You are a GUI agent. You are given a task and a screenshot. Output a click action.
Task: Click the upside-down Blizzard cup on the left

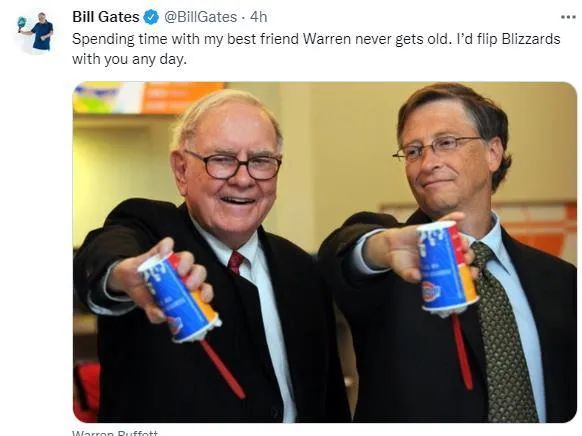point(180,297)
